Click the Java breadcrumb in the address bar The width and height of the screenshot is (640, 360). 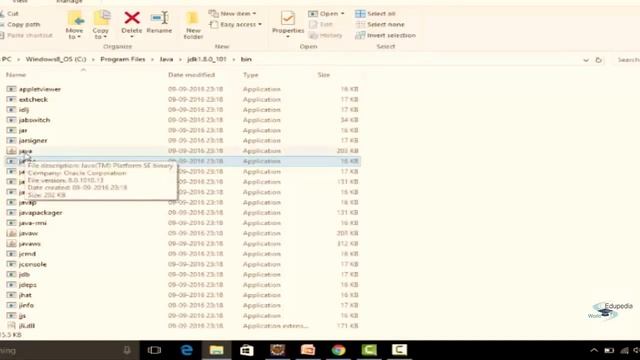click(166, 59)
